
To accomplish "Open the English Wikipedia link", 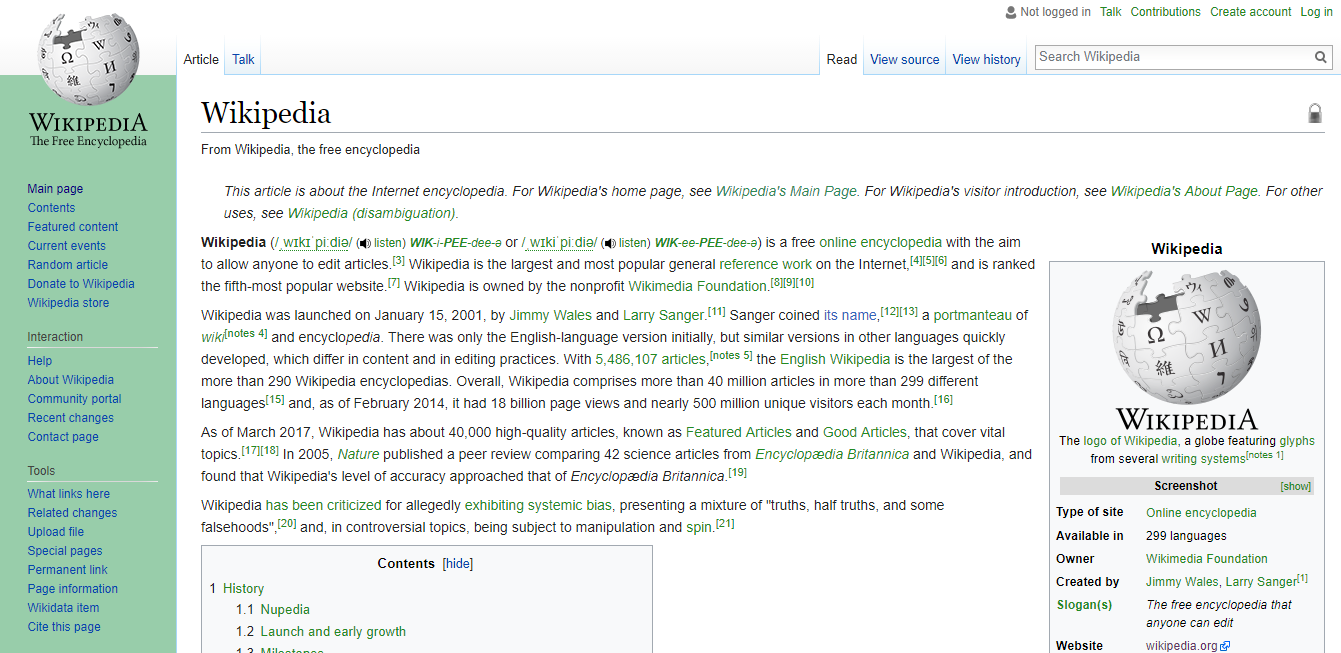I will point(835,359).
